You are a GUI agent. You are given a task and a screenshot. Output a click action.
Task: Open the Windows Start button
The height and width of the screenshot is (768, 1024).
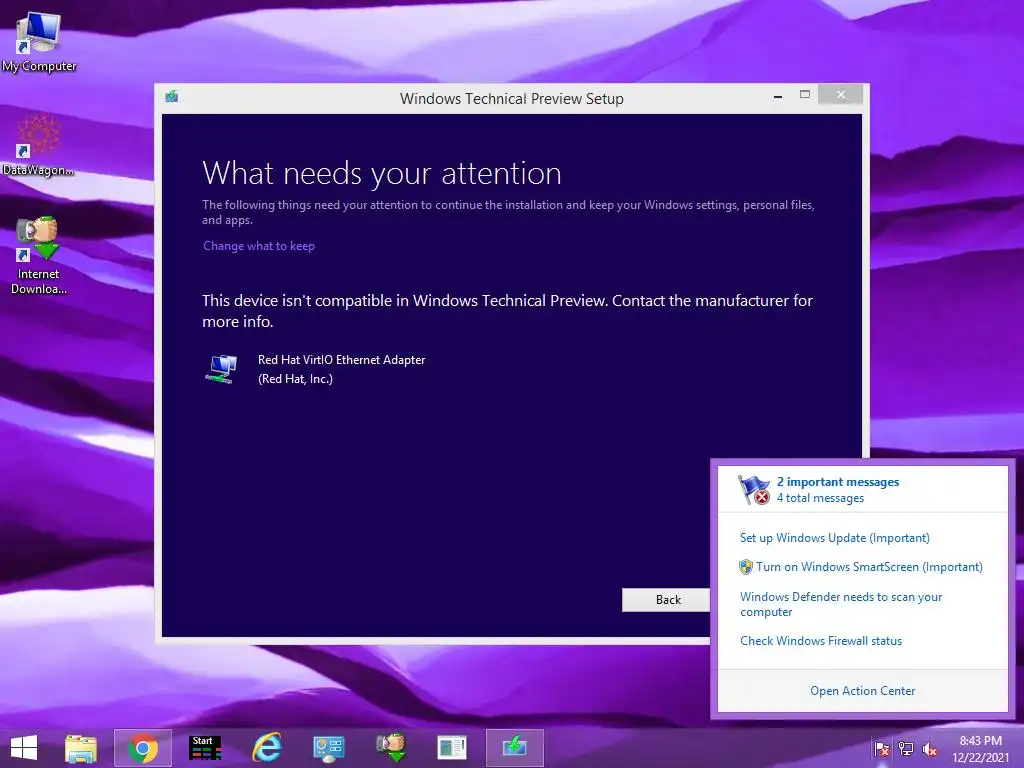24,748
